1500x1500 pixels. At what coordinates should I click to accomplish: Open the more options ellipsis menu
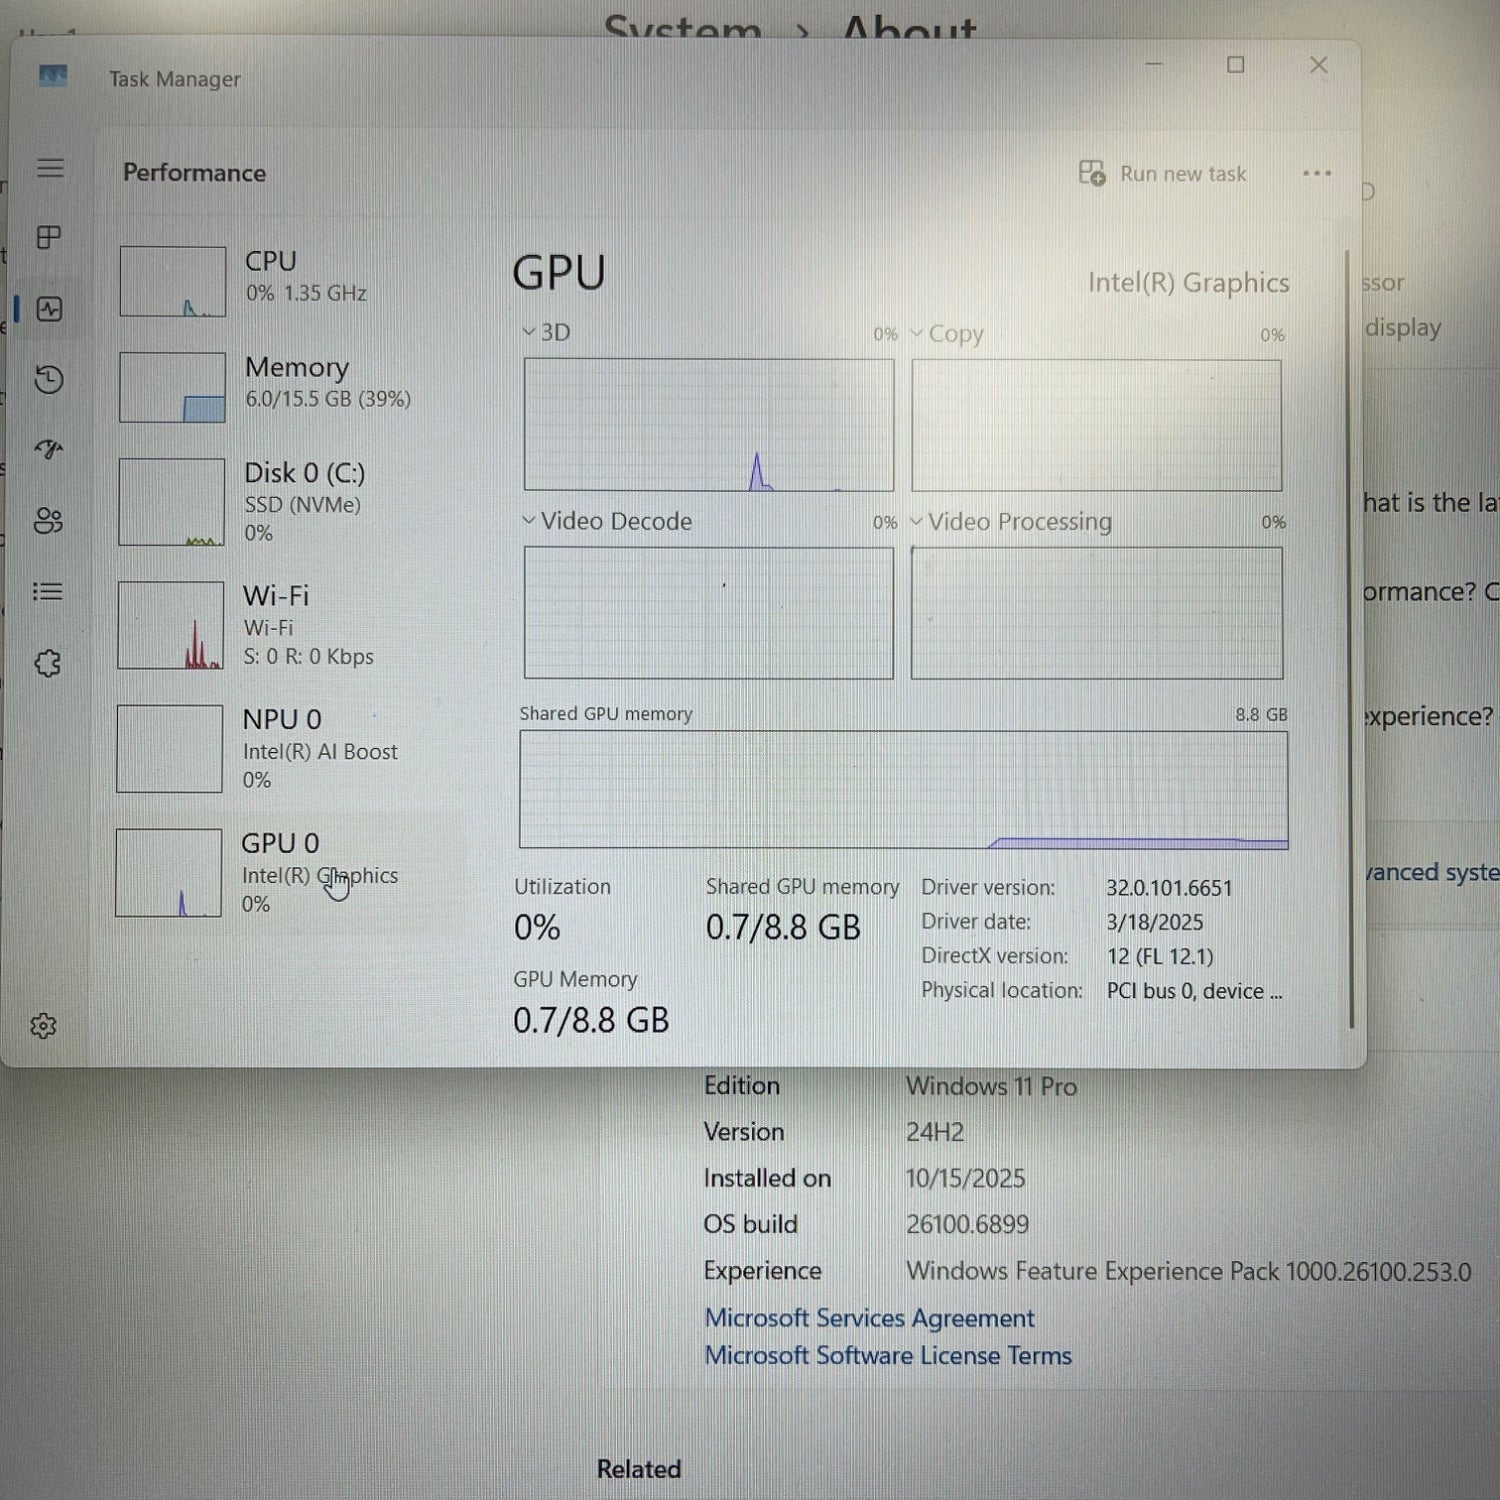tap(1317, 173)
